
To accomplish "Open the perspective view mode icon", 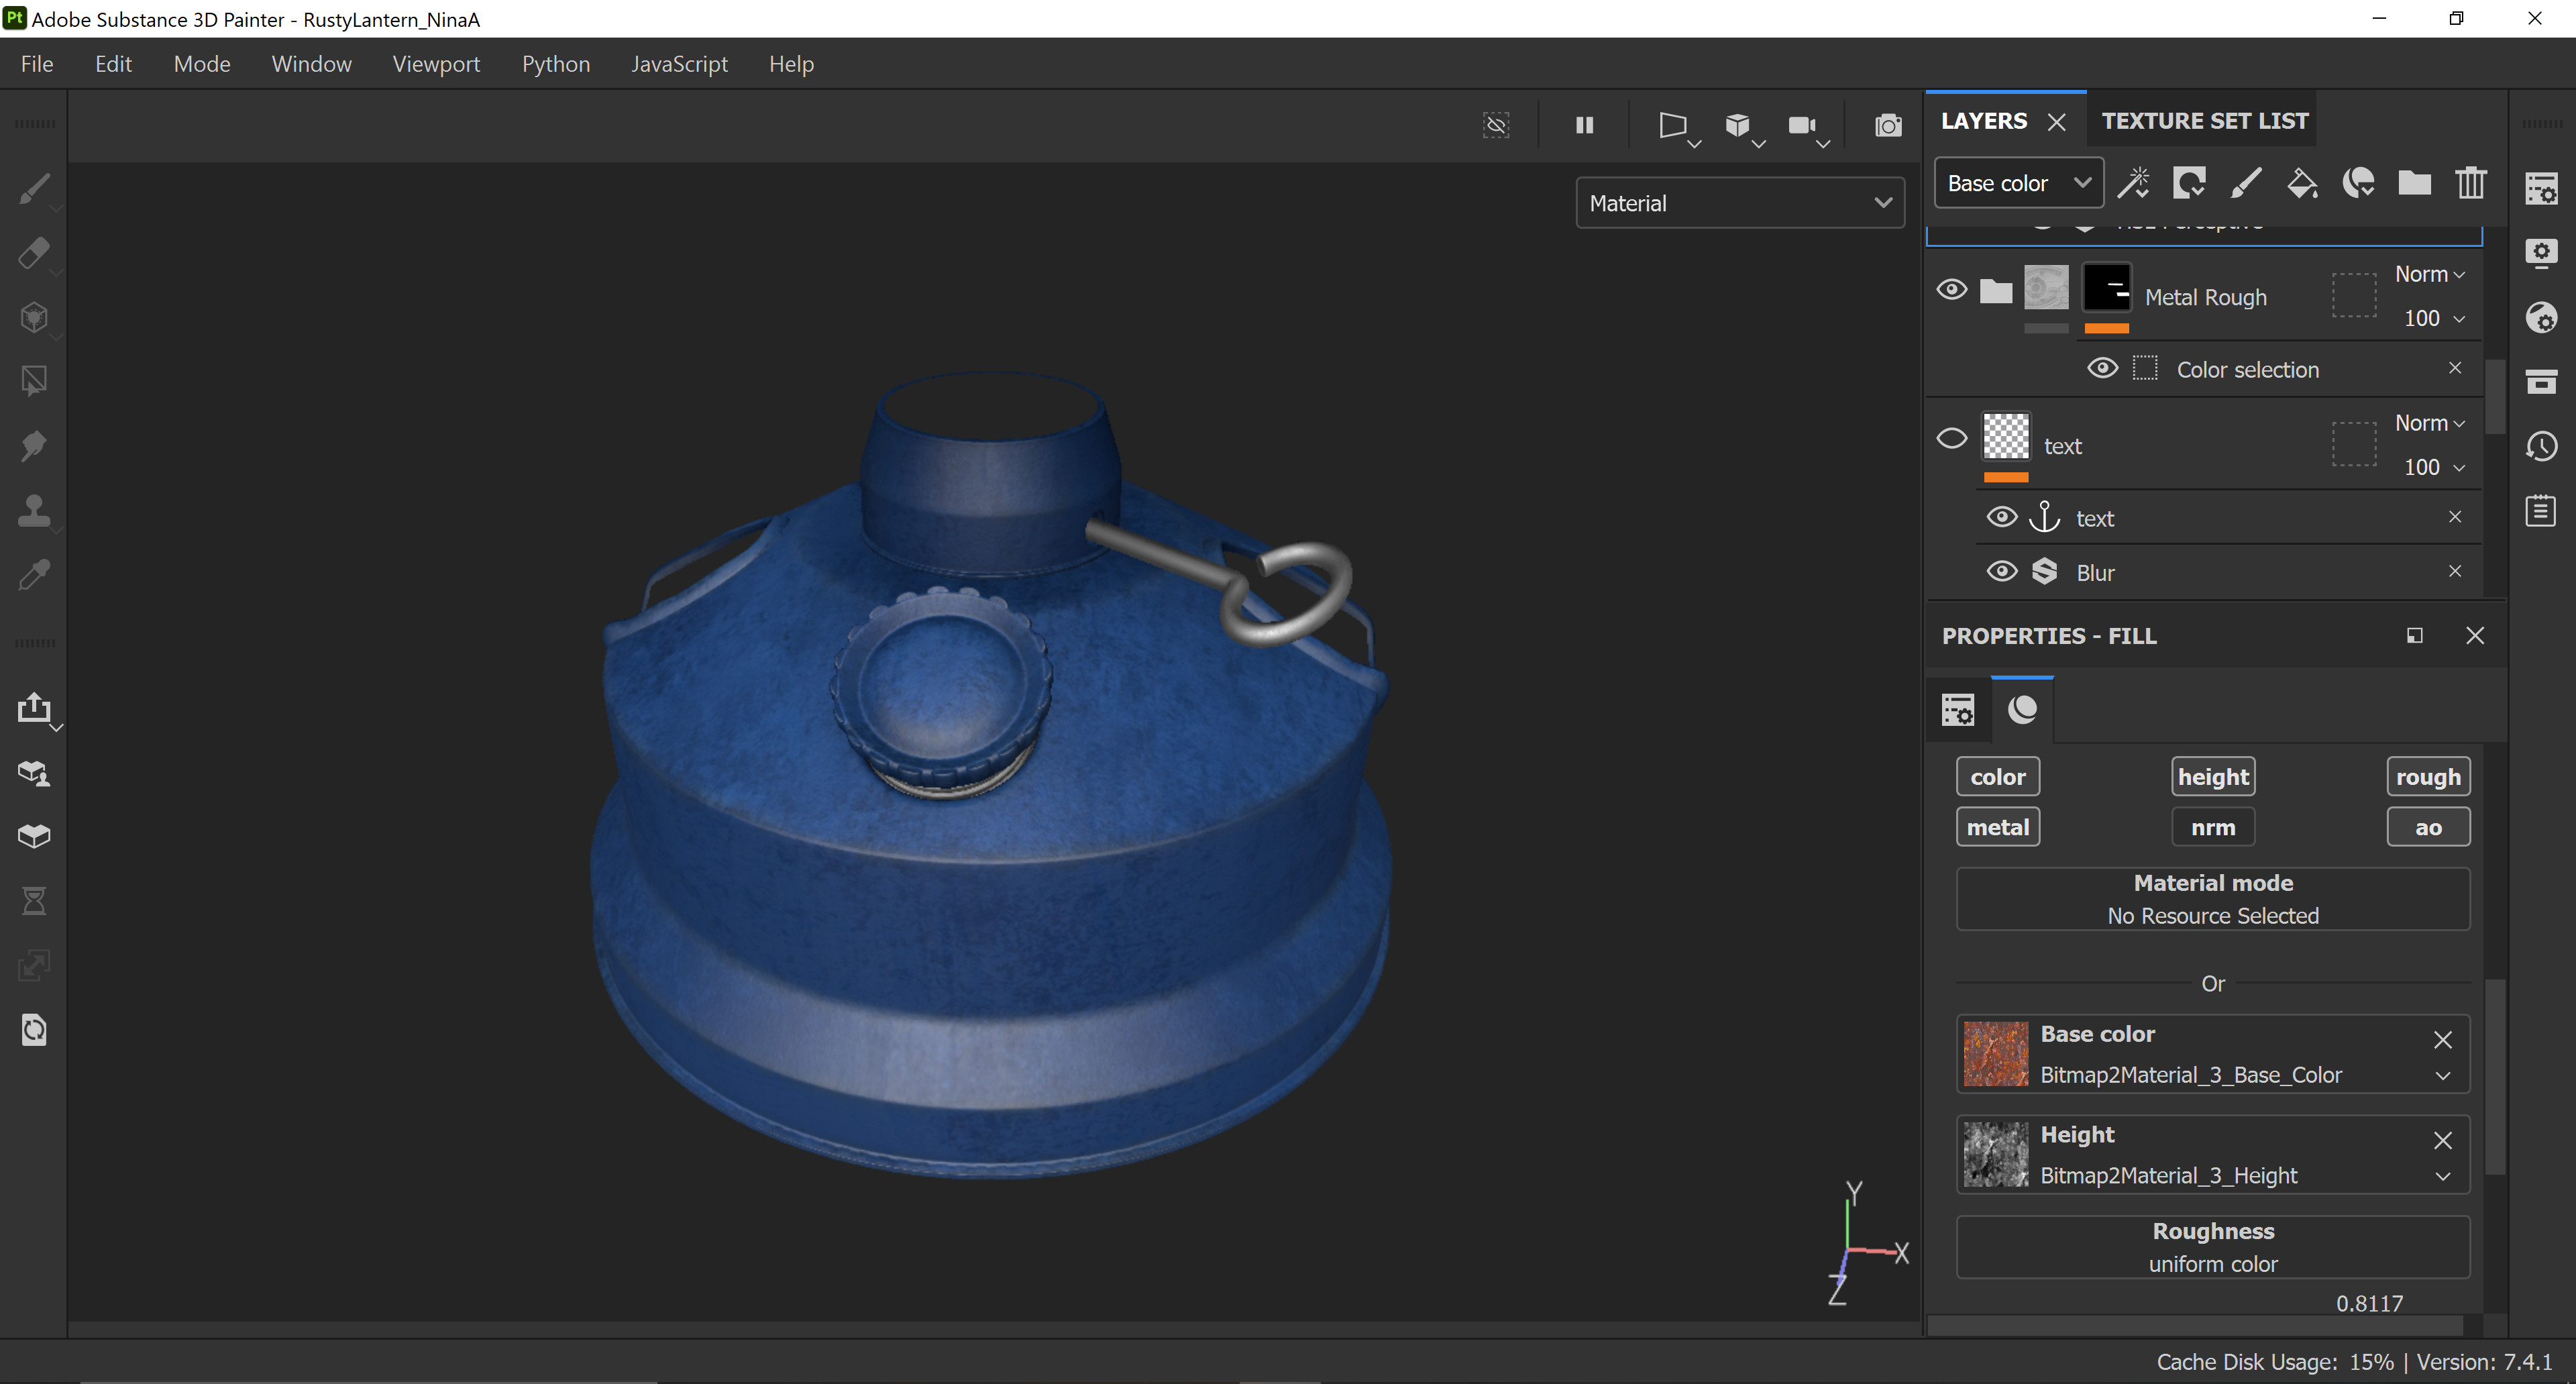I will click(x=1673, y=125).
